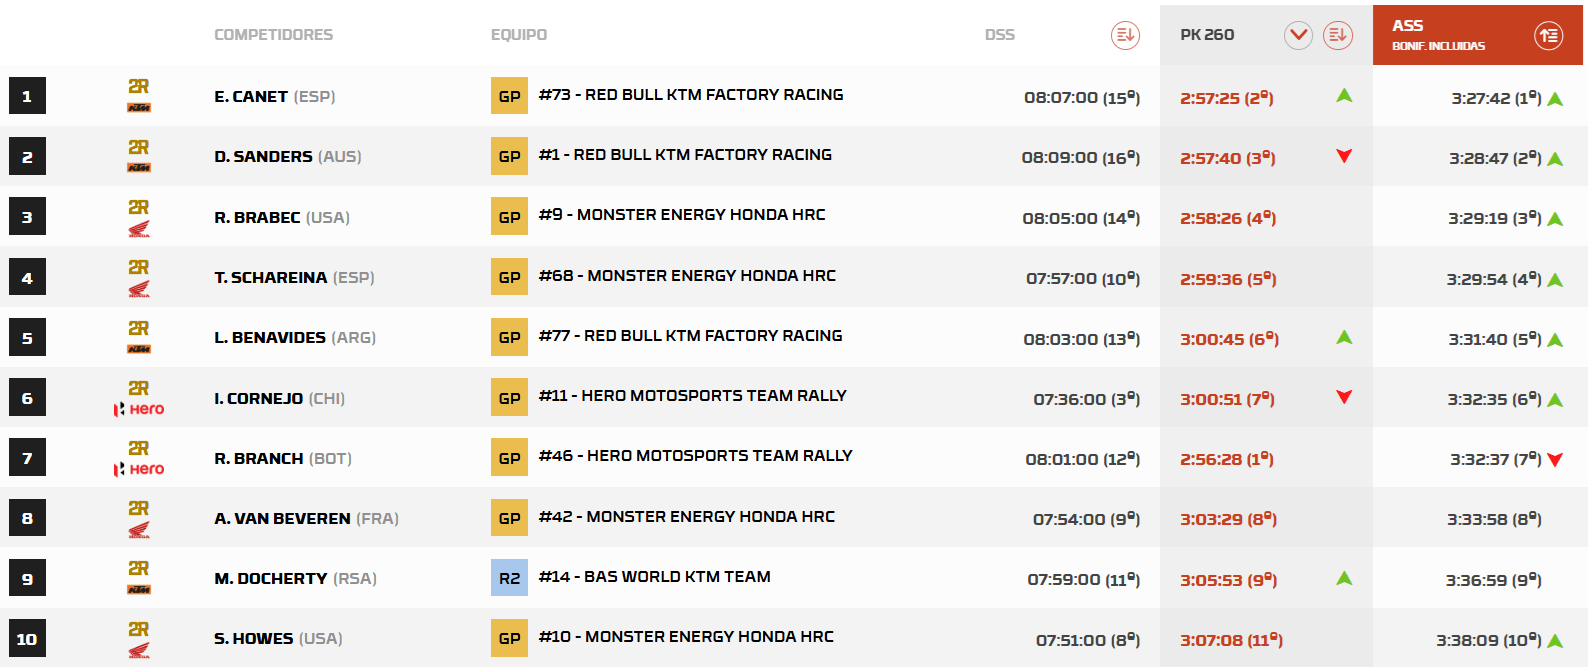Click the COMPETIDORES column header

[273, 35]
